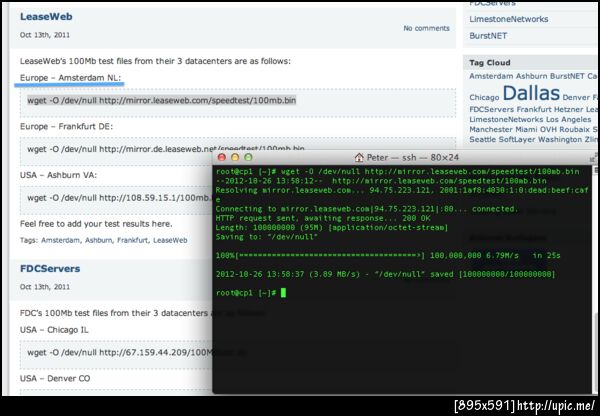Click the Tag Cloud heading
This screenshot has width=600, height=416.
click(490, 63)
